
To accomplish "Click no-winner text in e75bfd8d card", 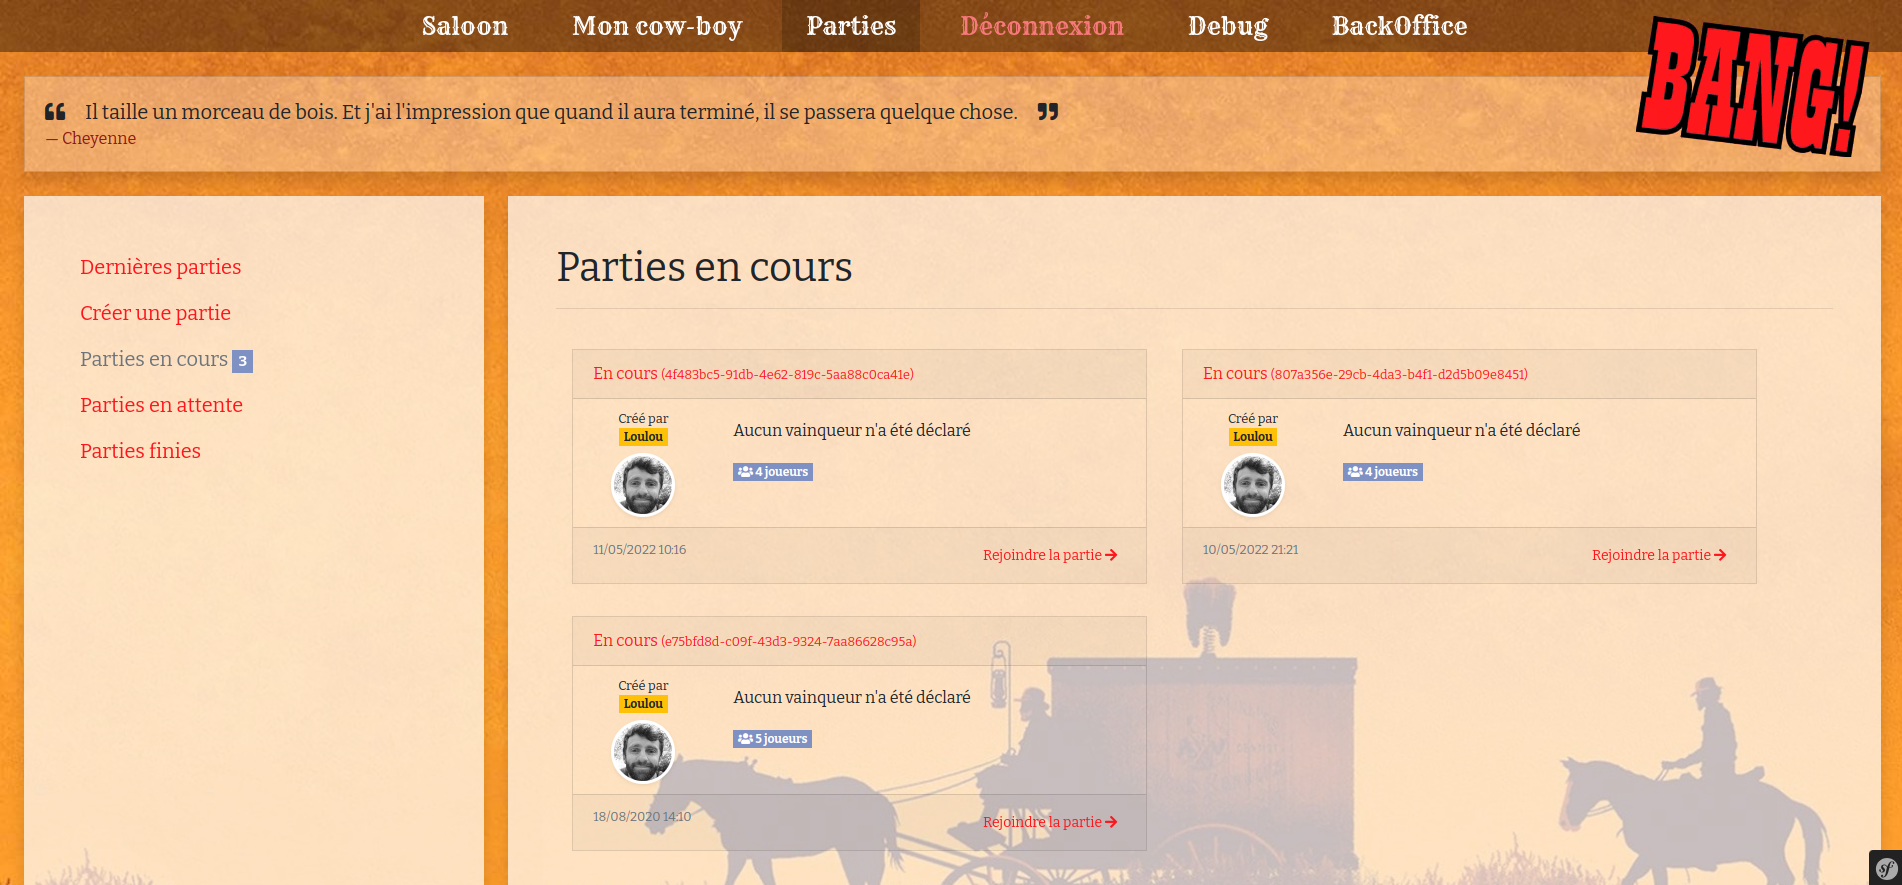I will [852, 697].
